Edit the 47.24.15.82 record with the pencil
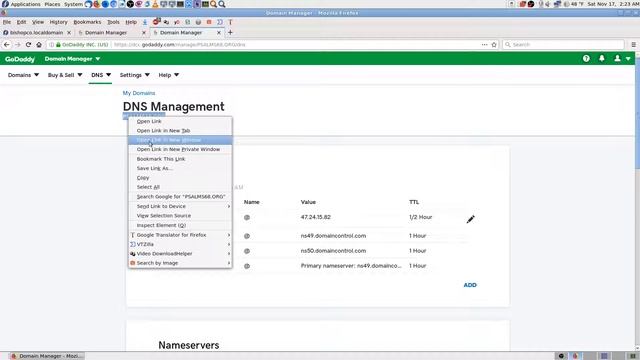This screenshot has width=640, height=360. [471, 219]
